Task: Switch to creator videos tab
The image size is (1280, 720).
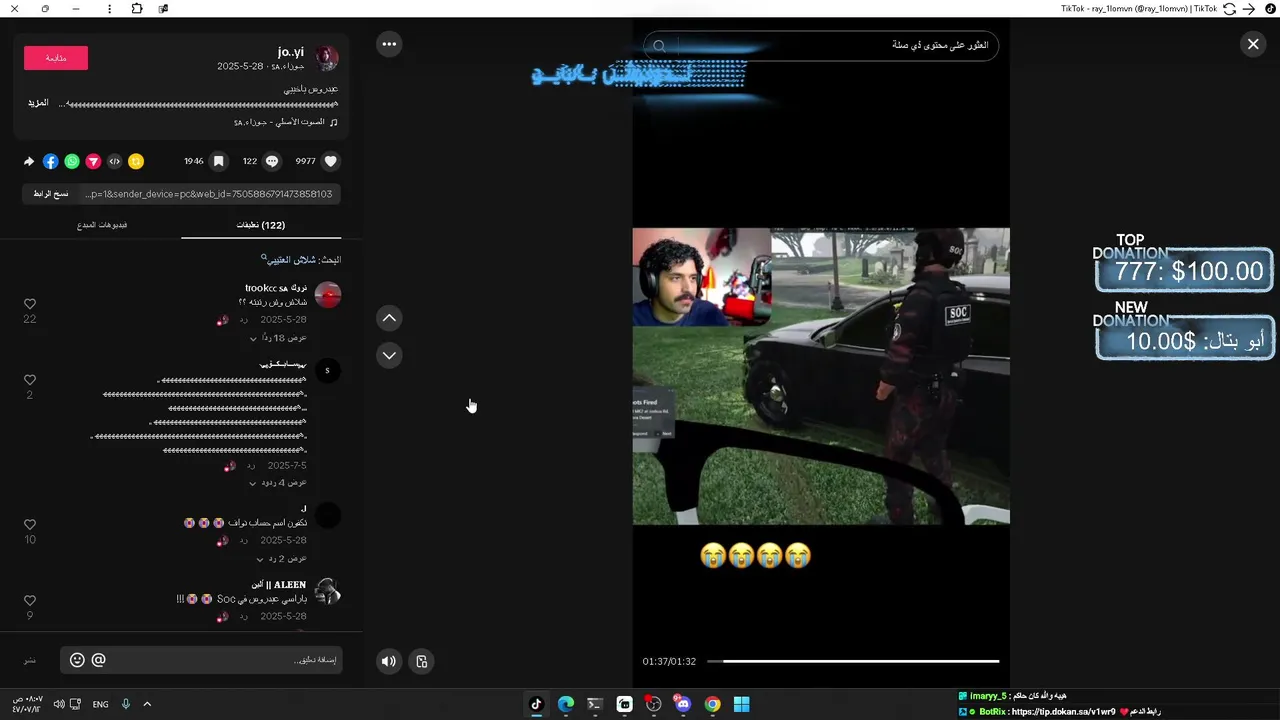Action: point(102,225)
